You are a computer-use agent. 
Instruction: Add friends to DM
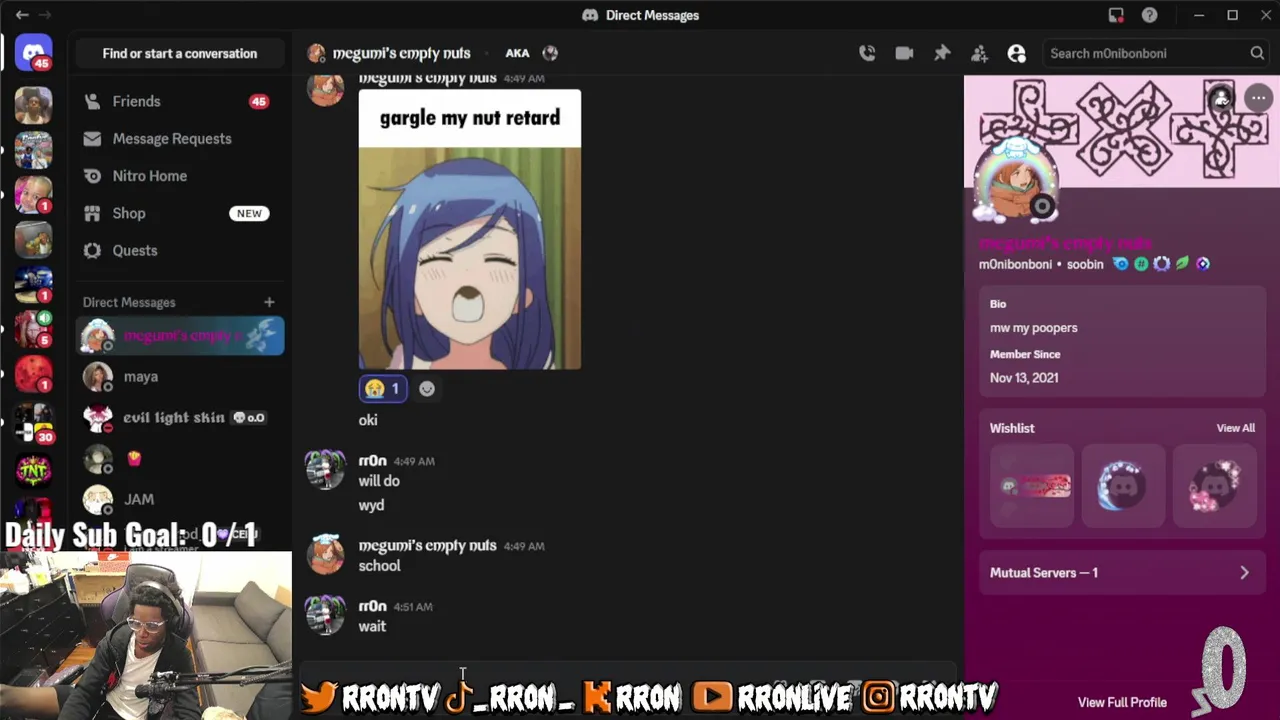pyautogui.click(x=979, y=53)
